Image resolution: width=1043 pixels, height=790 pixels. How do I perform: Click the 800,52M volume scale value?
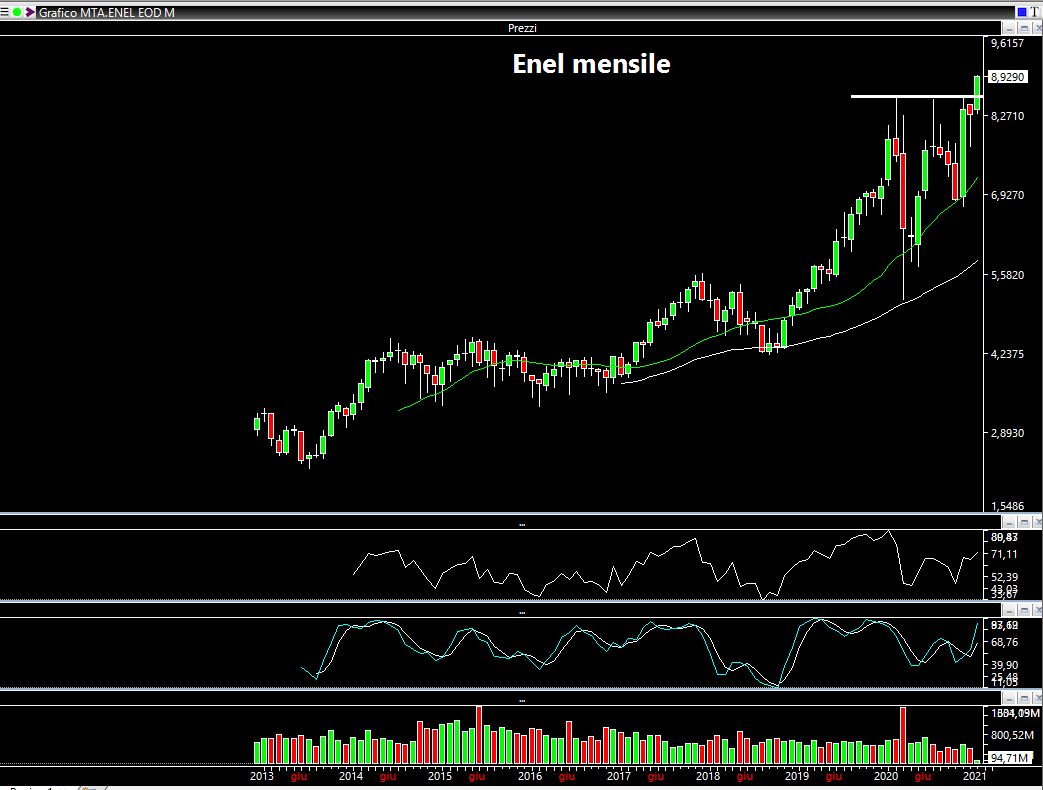(x=1010, y=735)
